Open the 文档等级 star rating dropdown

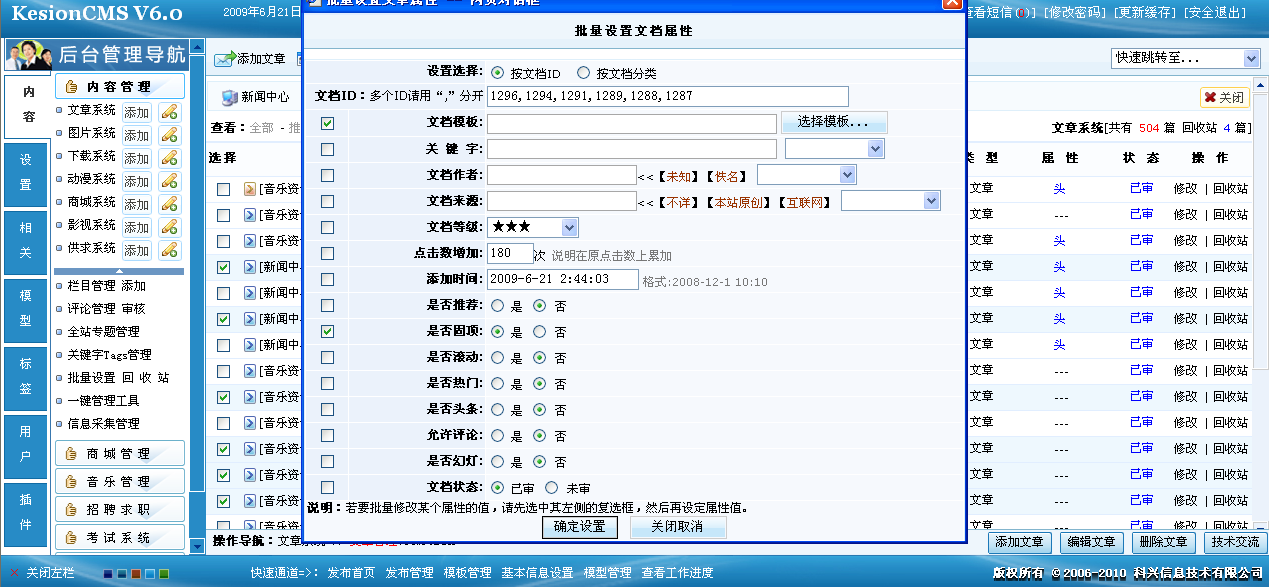pos(569,228)
